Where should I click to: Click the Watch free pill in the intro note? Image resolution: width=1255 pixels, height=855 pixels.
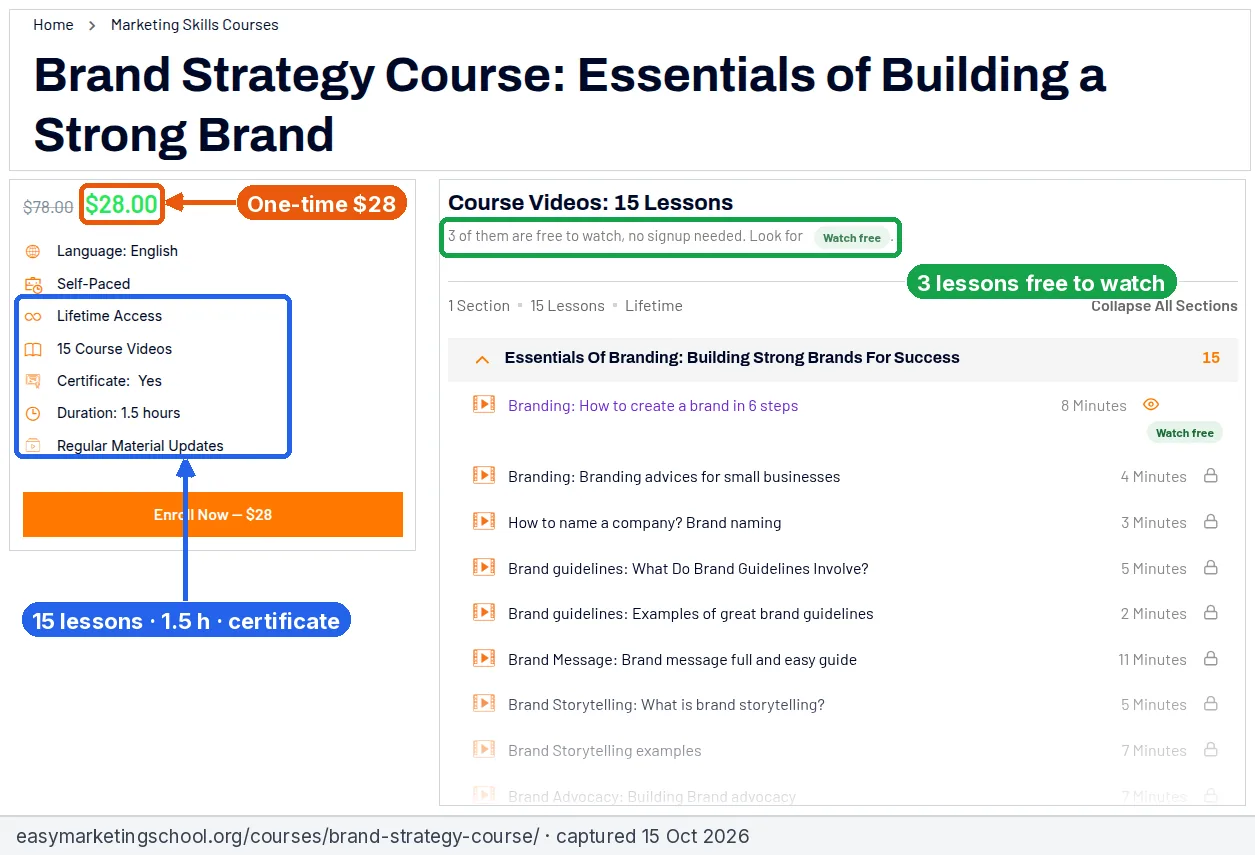click(x=852, y=238)
